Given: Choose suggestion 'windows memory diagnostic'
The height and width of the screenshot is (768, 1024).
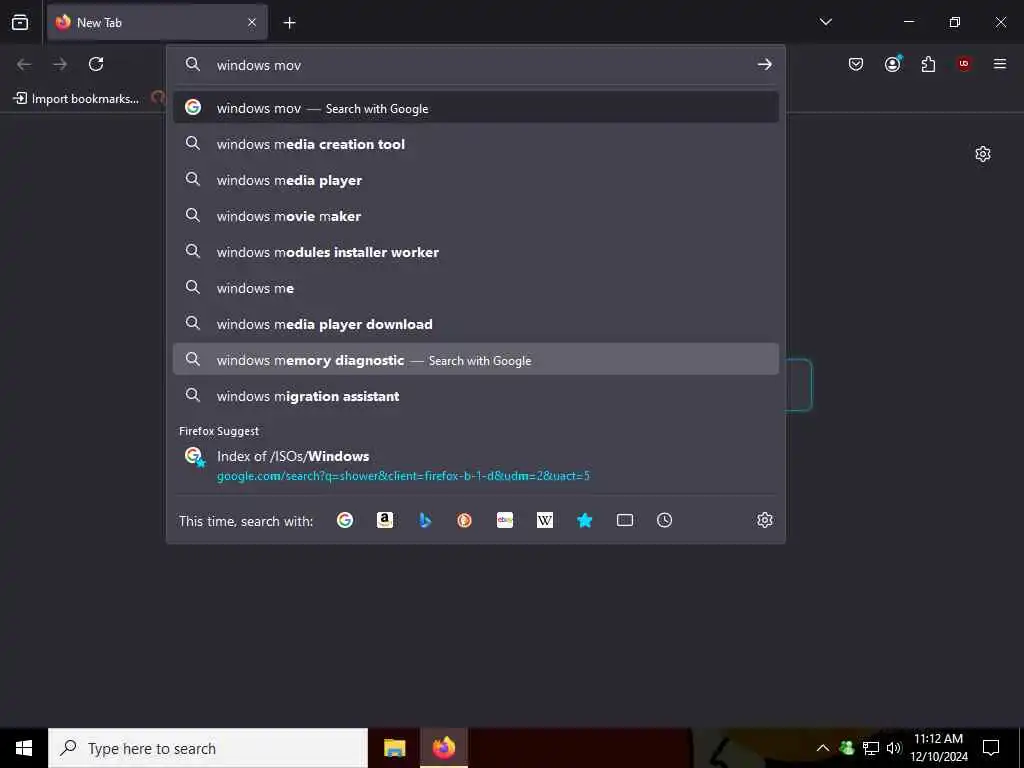Looking at the screenshot, I should [x=475, y=359].
